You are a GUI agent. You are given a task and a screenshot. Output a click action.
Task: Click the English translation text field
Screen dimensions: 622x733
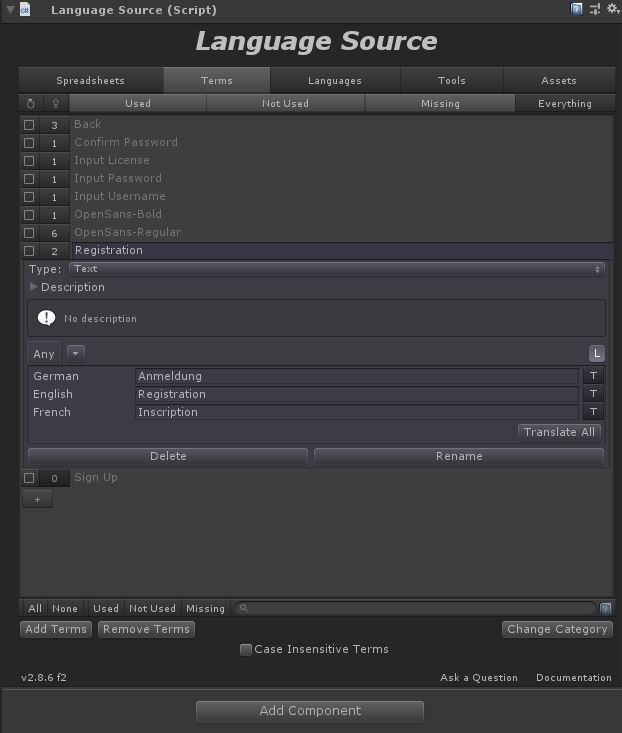point(357,394)
